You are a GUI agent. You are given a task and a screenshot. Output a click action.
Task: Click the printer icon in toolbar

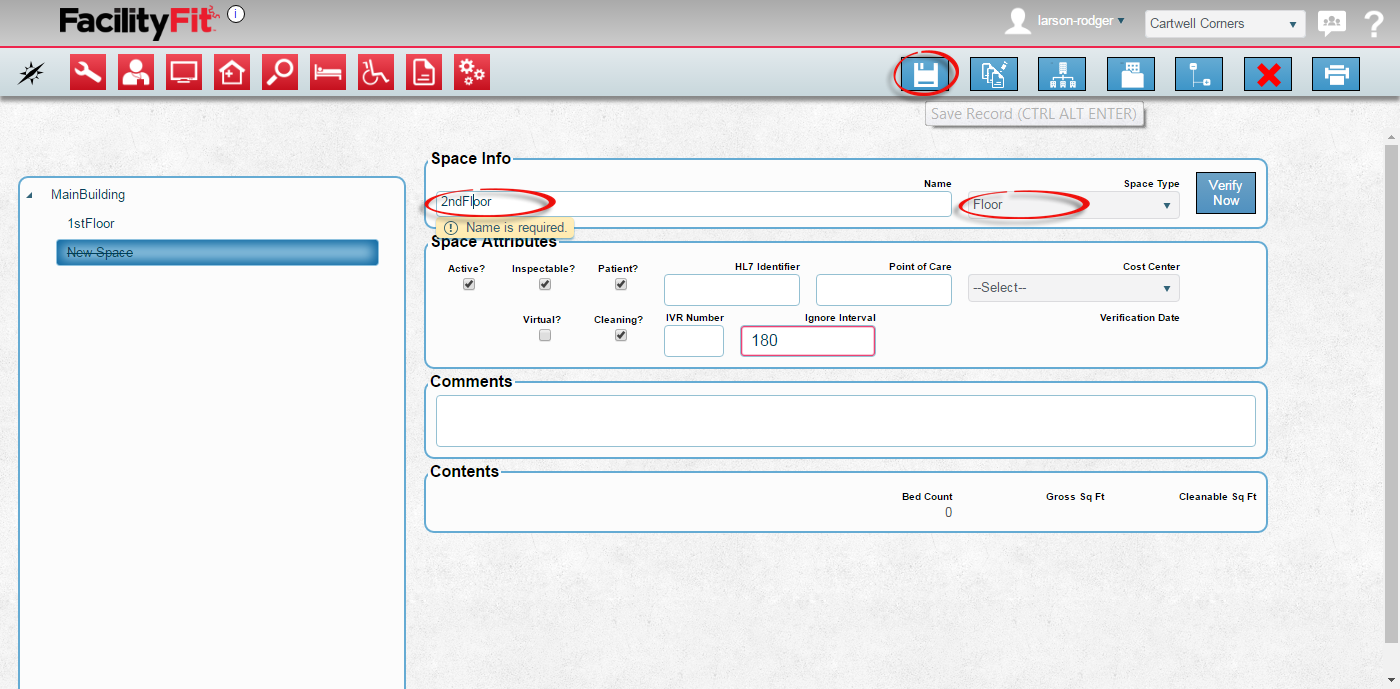pyautogui.click(x=1335, y=74)
